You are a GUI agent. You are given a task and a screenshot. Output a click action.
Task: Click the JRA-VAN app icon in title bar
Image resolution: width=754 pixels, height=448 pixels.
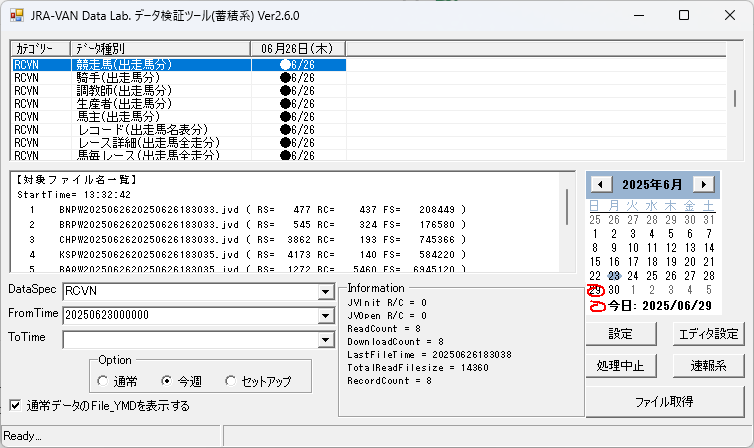click(16, 15)
